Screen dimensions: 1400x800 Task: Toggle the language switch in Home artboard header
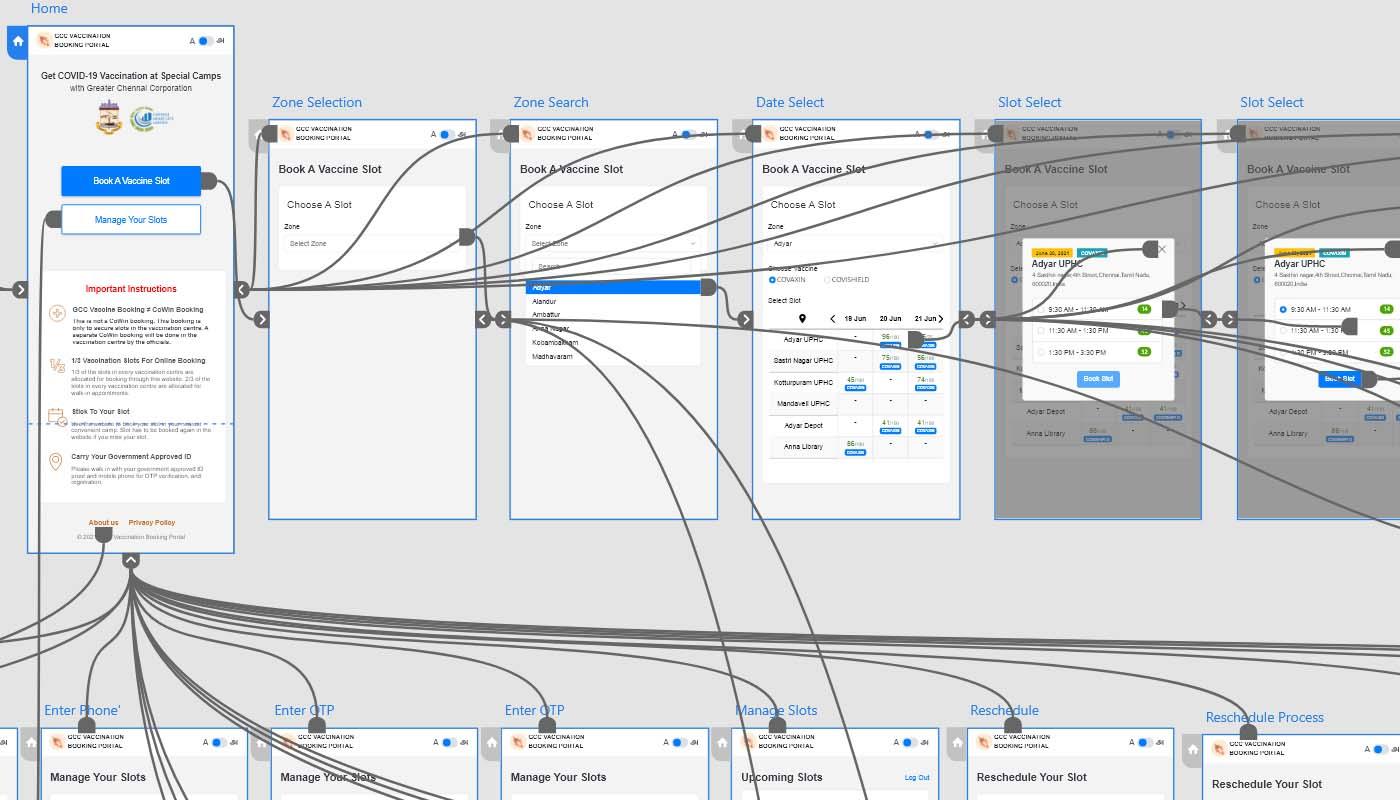click(204, 41)
